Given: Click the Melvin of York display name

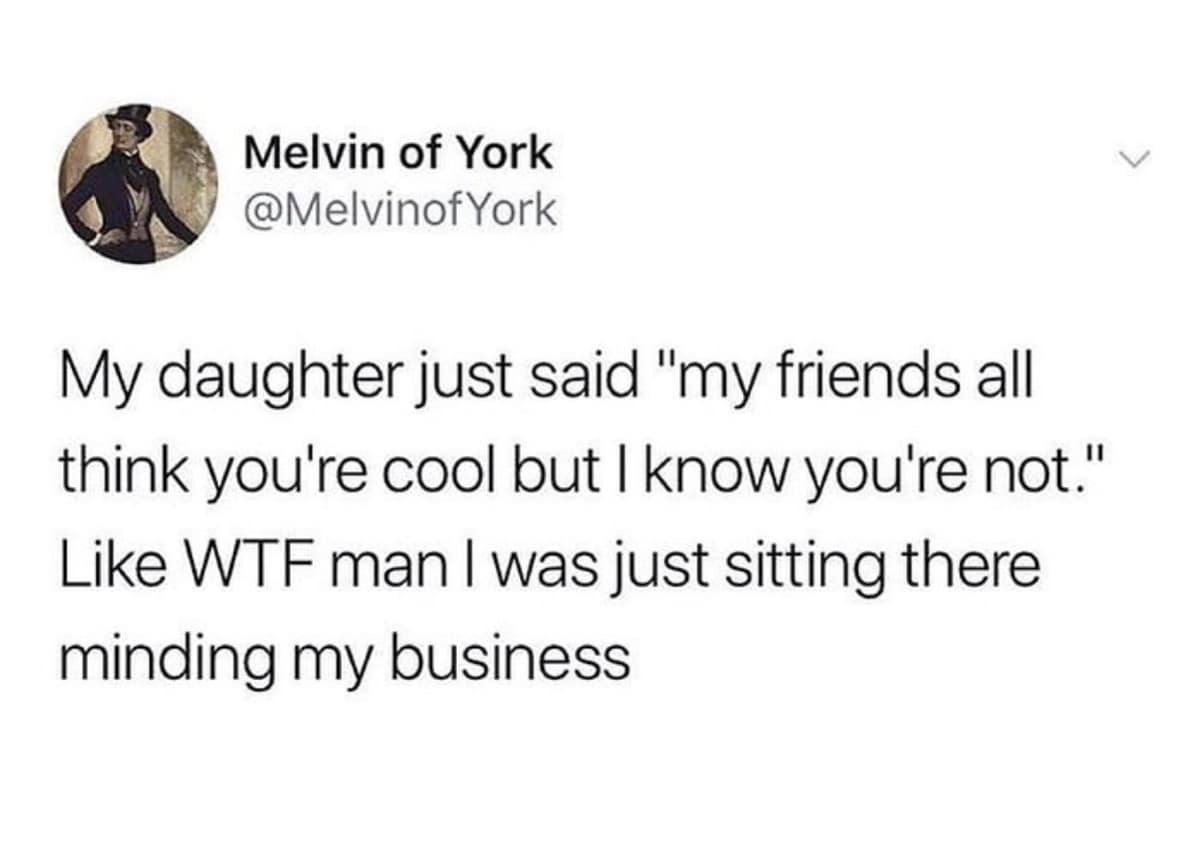Looking at the screenshot, I should pos(398,153).
